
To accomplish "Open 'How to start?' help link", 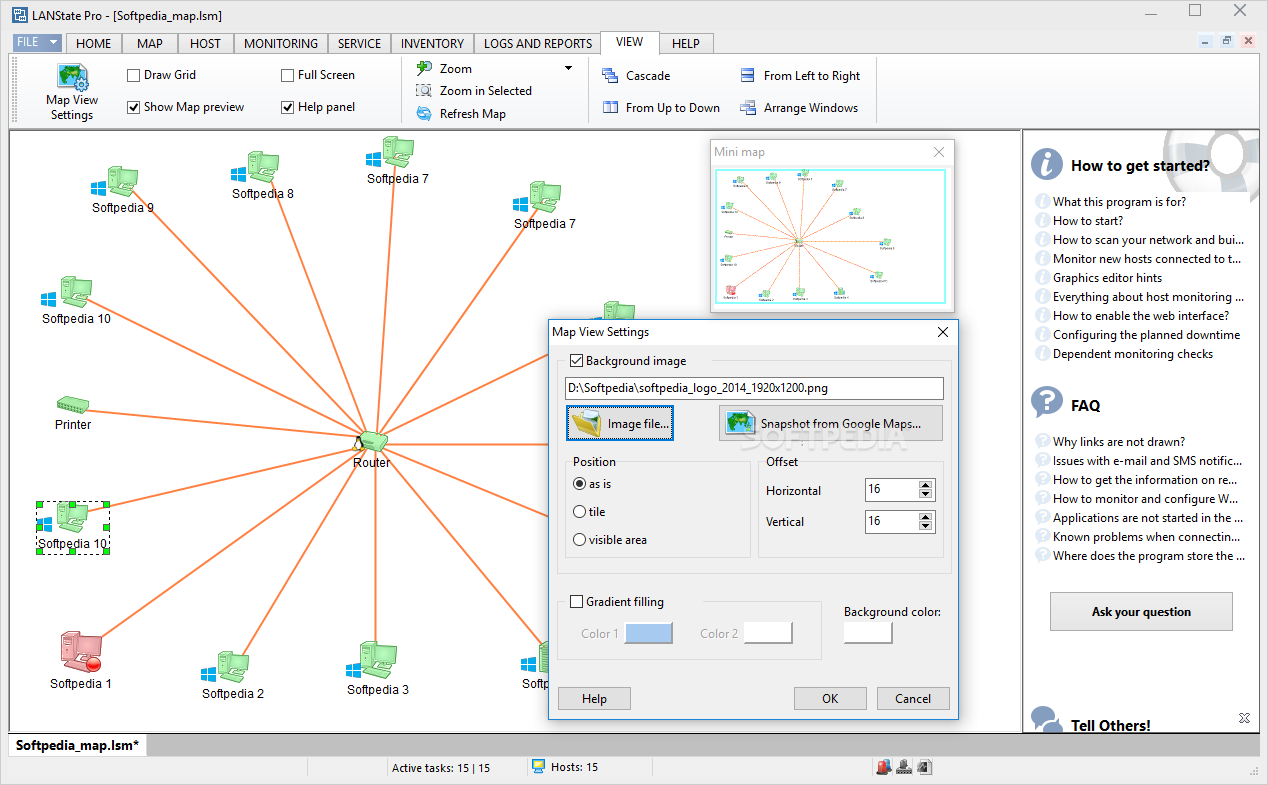I will point(1088,221).
